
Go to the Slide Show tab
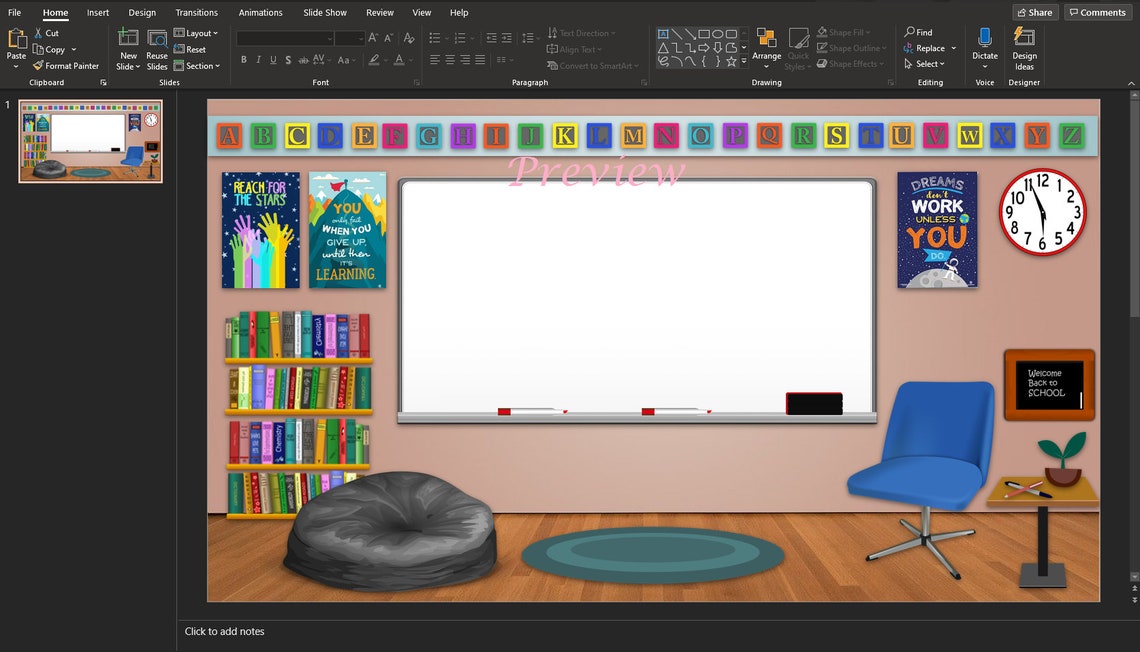pos(324,12)
